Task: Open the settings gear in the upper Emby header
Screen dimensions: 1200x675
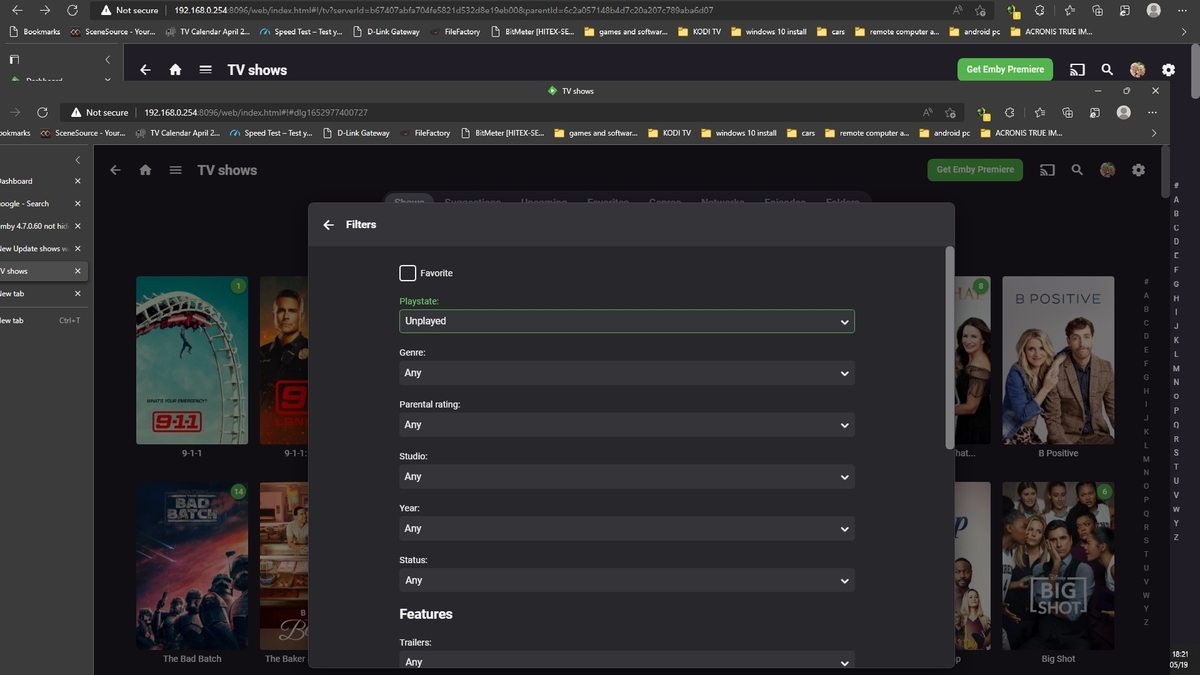Action: pyautogui.click(x=1168, y=70)
